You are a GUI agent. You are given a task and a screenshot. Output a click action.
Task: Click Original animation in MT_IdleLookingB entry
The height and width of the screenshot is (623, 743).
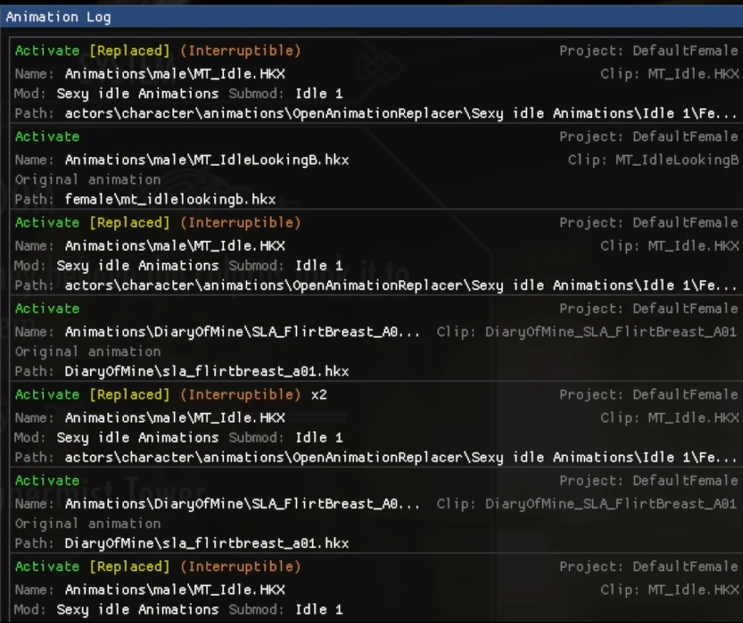[88, 180]
